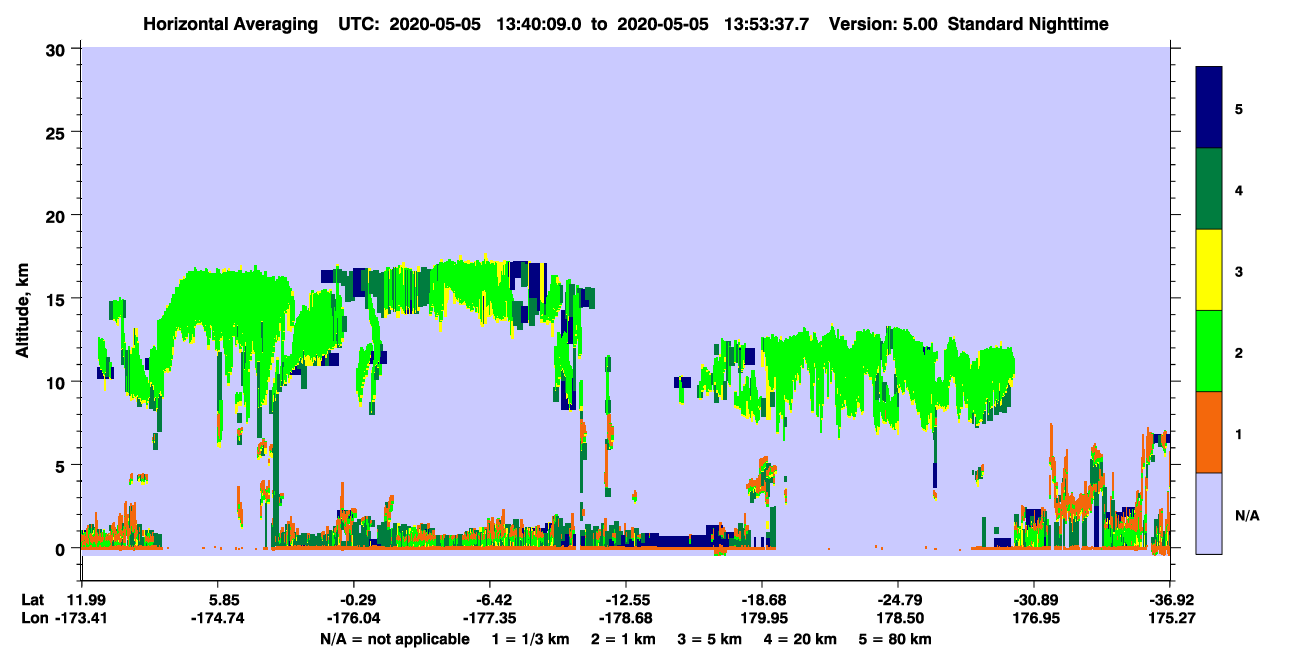Click longitude value -177.35
This screenshot has height=667, width=1300.
point(489,619)
